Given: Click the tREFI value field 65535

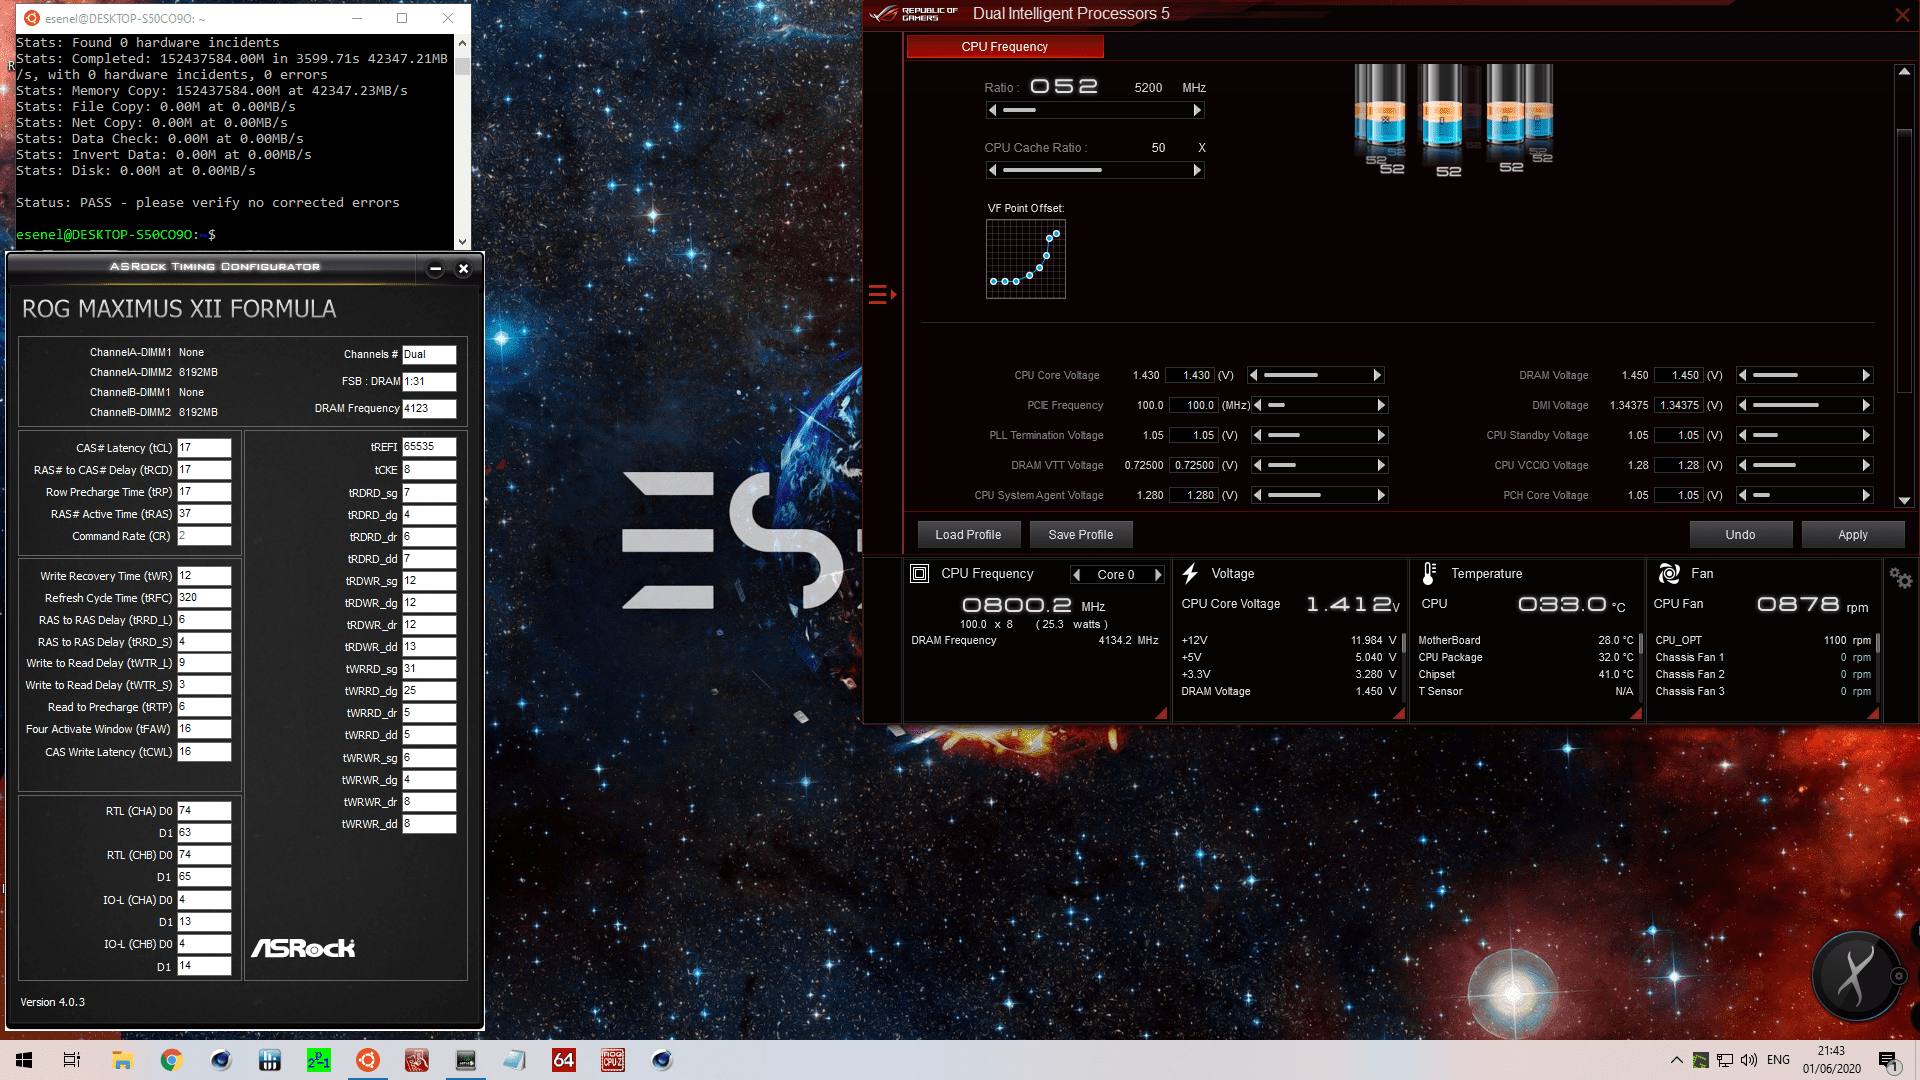Looking at the screenshot, I should click(x=429, y=447).
